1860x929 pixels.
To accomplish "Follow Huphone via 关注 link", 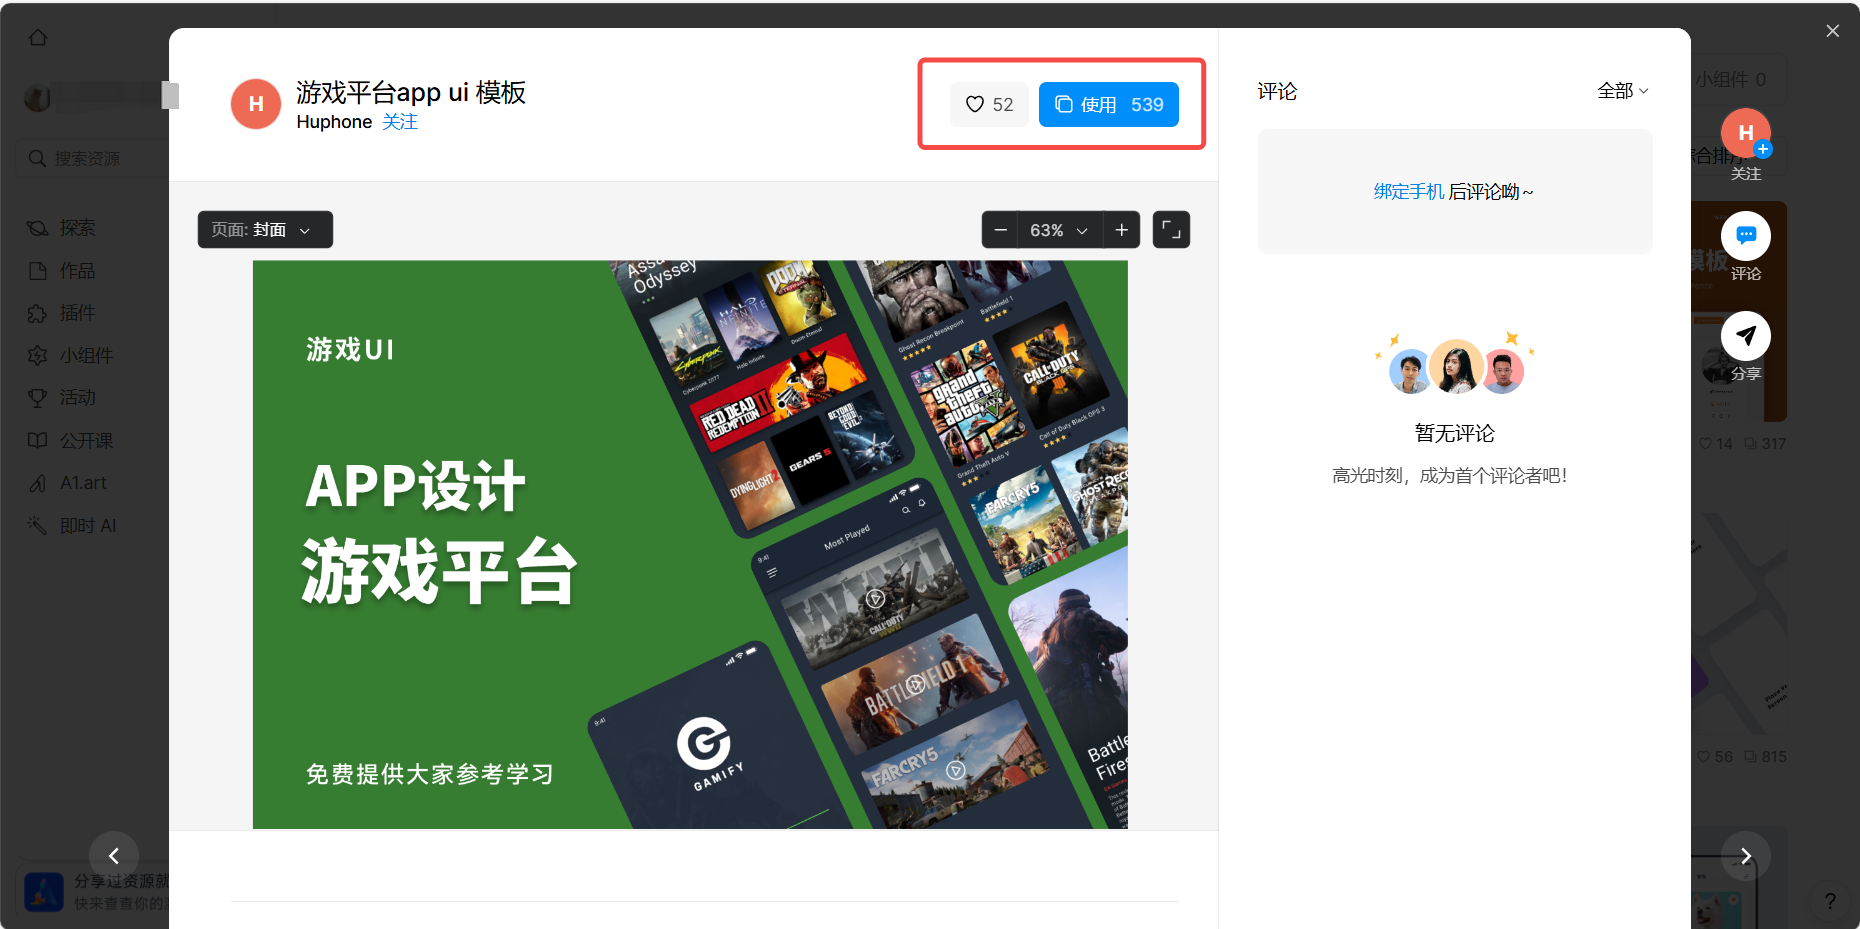I will (x=400, y=122).
